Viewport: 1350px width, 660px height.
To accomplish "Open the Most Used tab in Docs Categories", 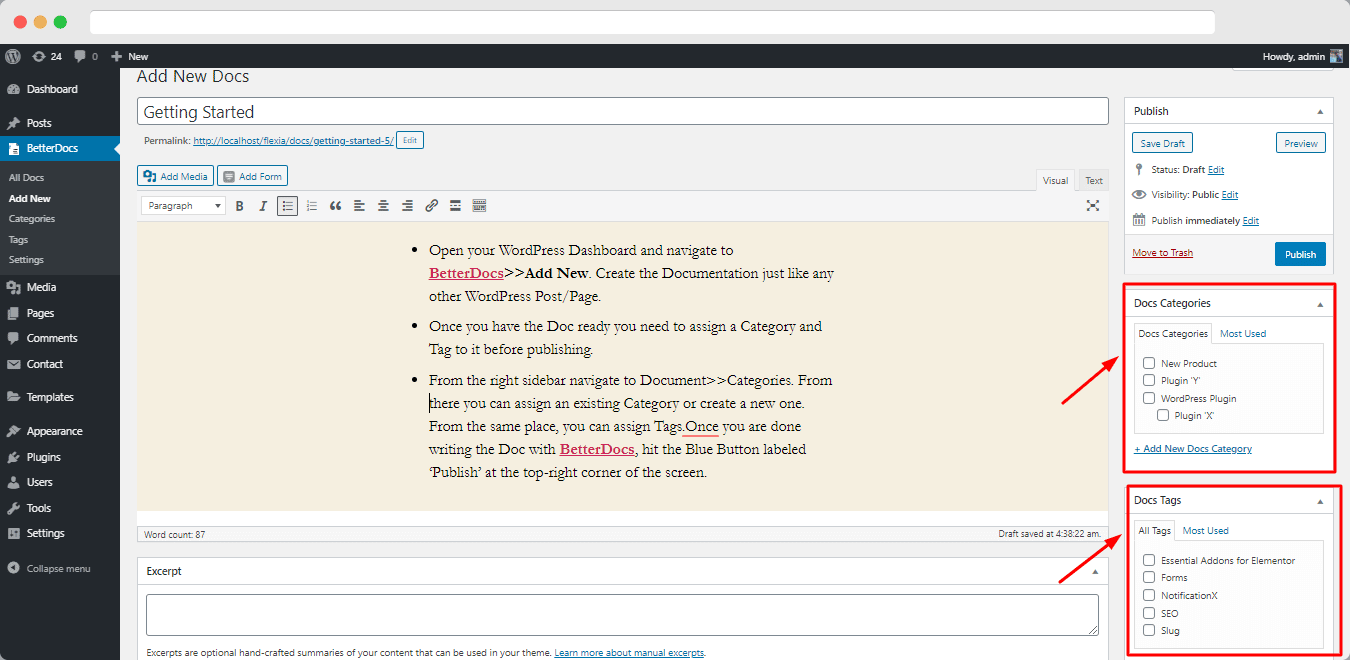I will click(1241, 333).
